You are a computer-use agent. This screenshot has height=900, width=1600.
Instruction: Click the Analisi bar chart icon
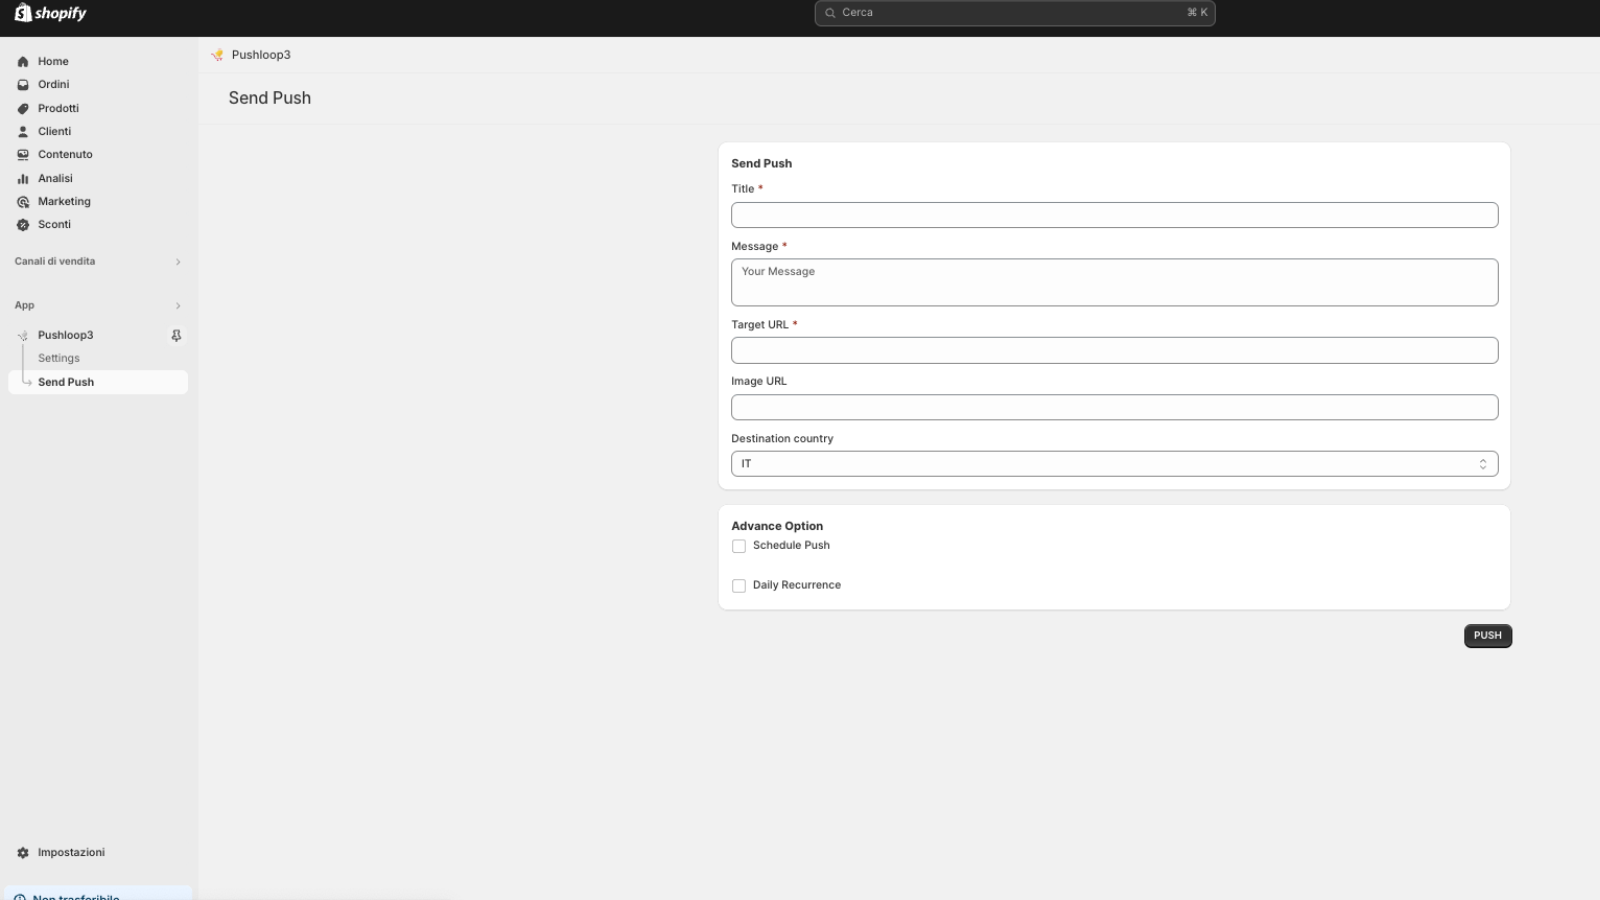click(23, 179)
